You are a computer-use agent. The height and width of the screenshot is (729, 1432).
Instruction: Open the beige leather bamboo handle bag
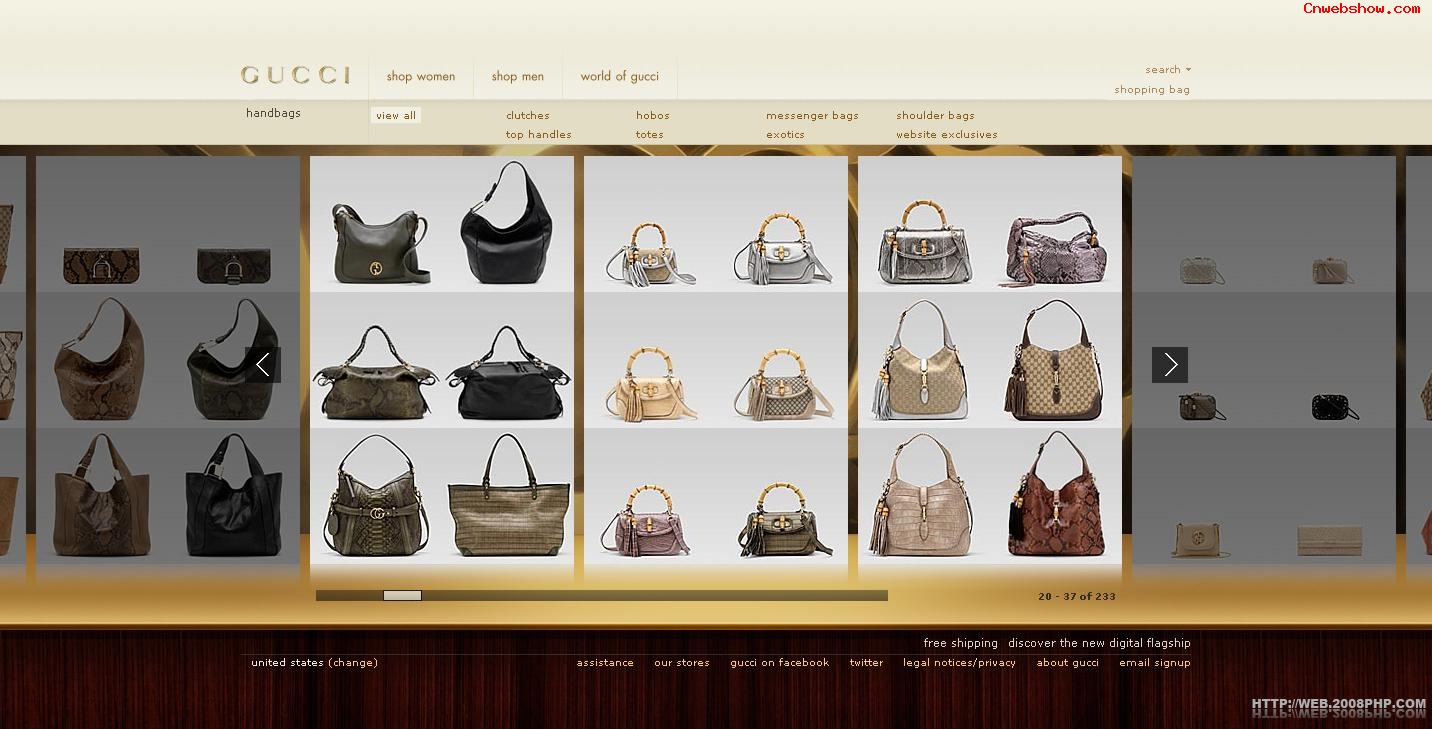[x=651, y=382]
